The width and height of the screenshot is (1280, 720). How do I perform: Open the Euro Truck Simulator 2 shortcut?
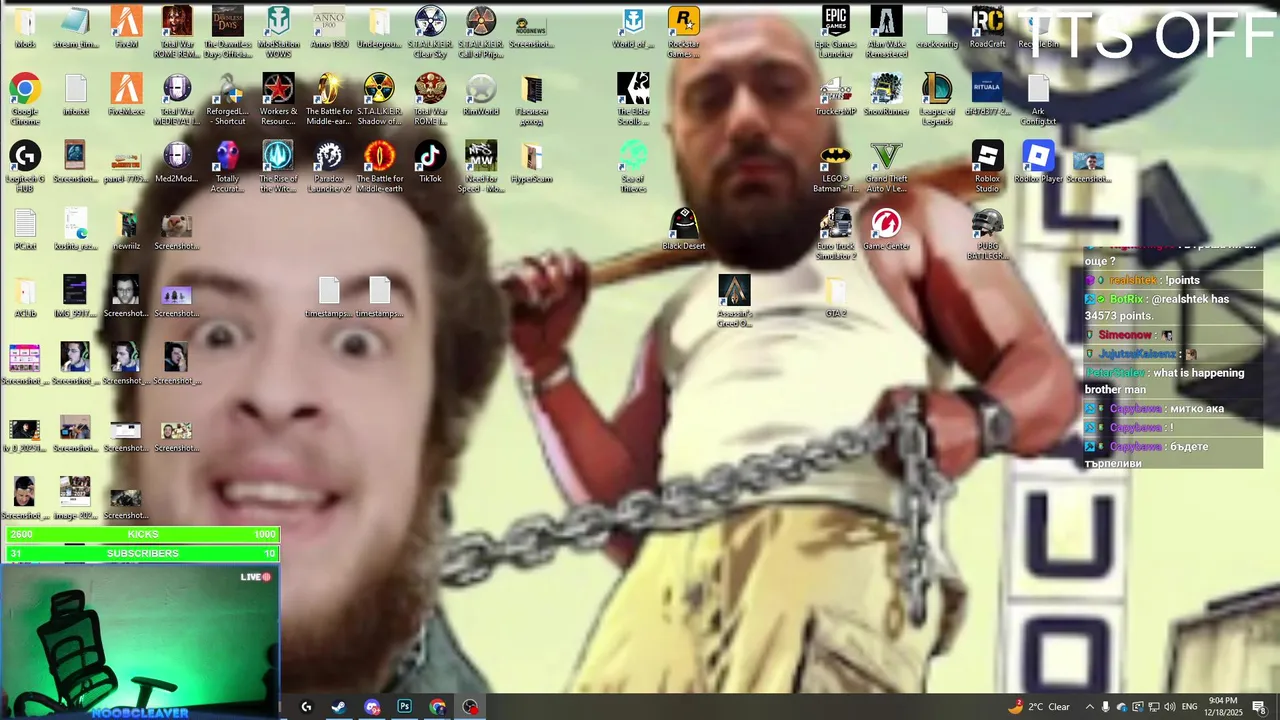[835, 235]
